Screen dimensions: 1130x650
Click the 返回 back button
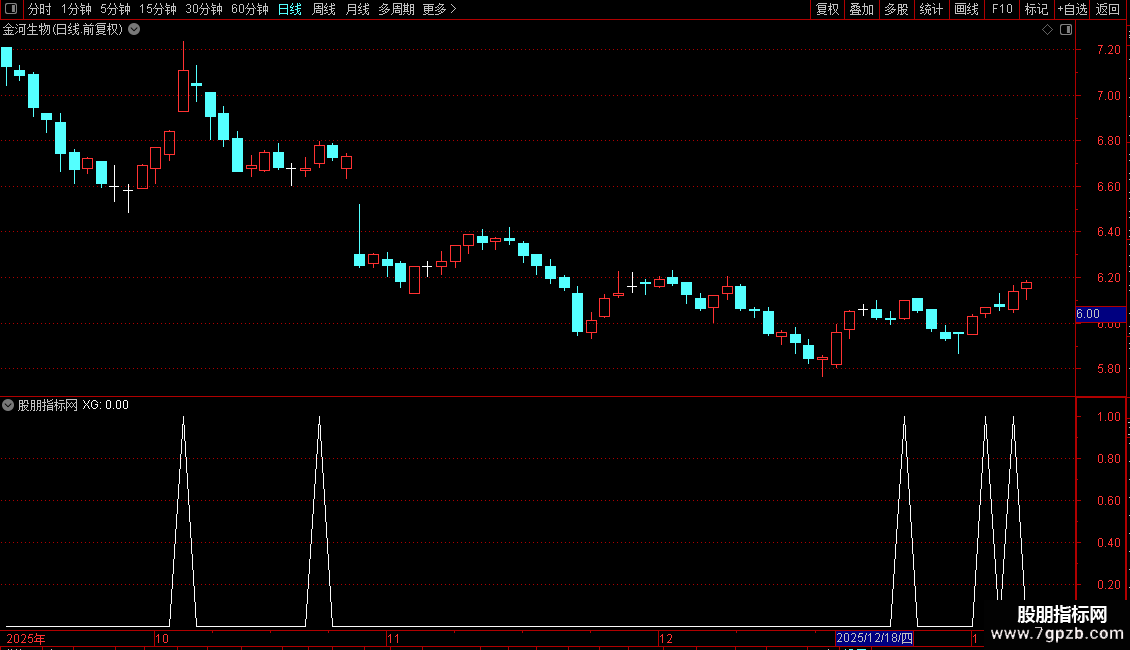pyautogui.click(x=1108, y=9)
